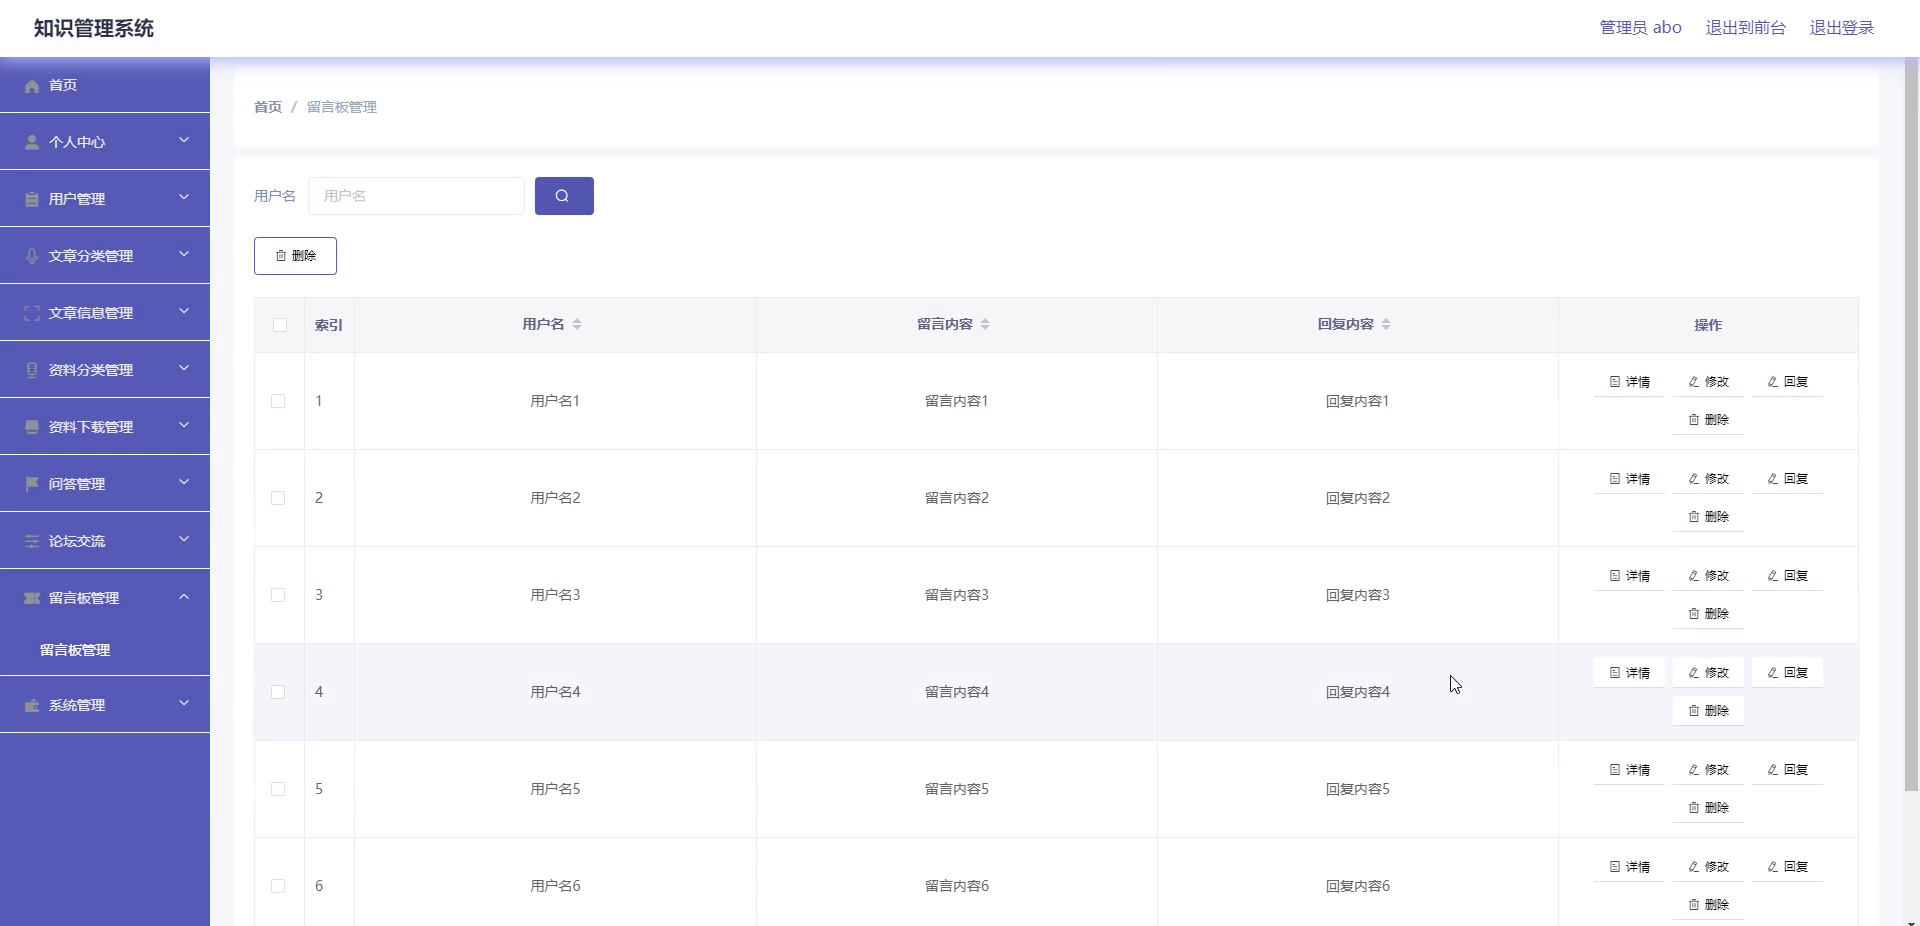Open 首页 in the sidebar

point(105,85)
